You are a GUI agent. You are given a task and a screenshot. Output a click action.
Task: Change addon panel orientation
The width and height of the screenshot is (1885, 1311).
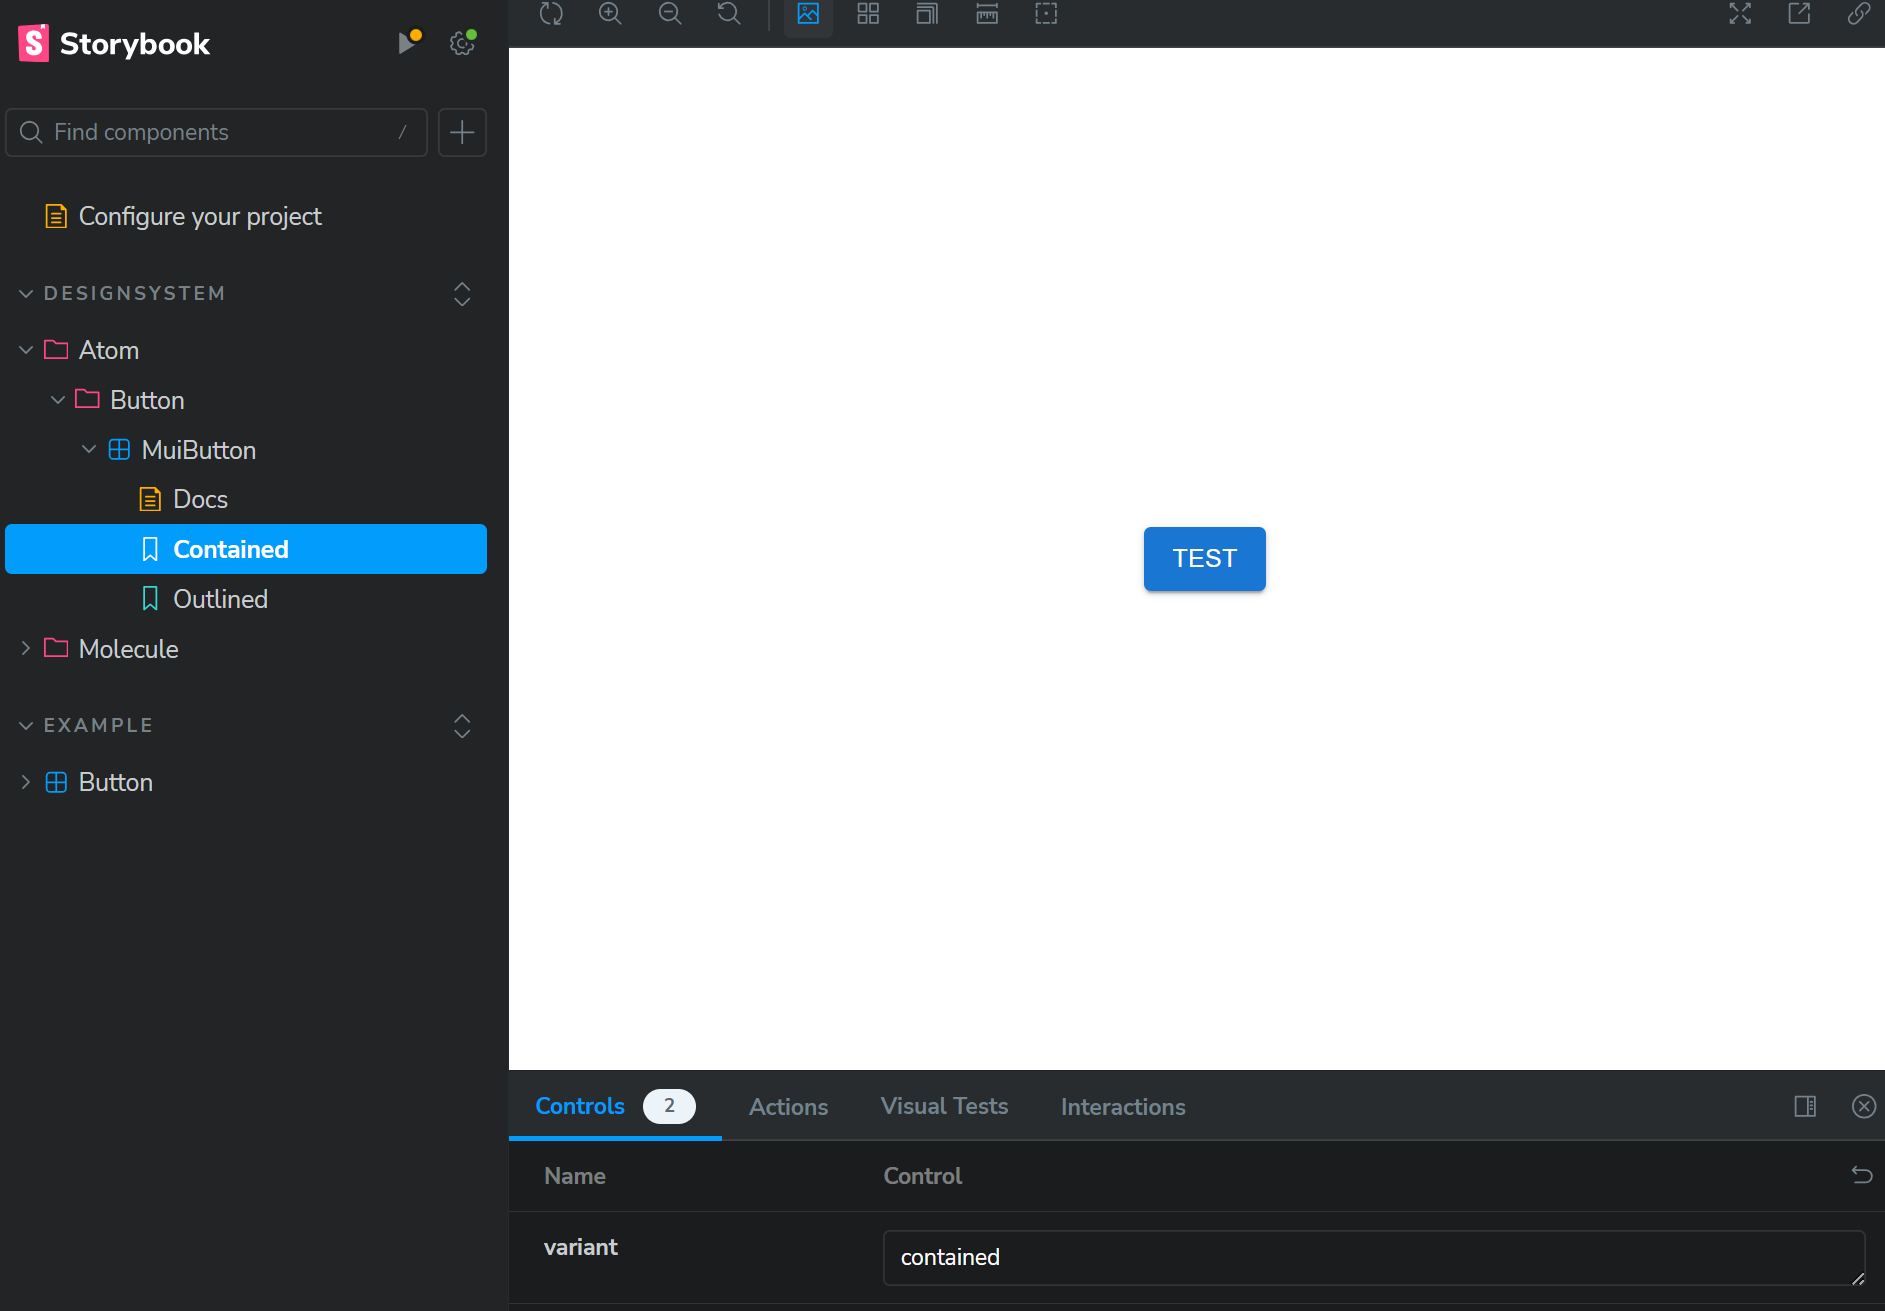click(1805, 1106)
